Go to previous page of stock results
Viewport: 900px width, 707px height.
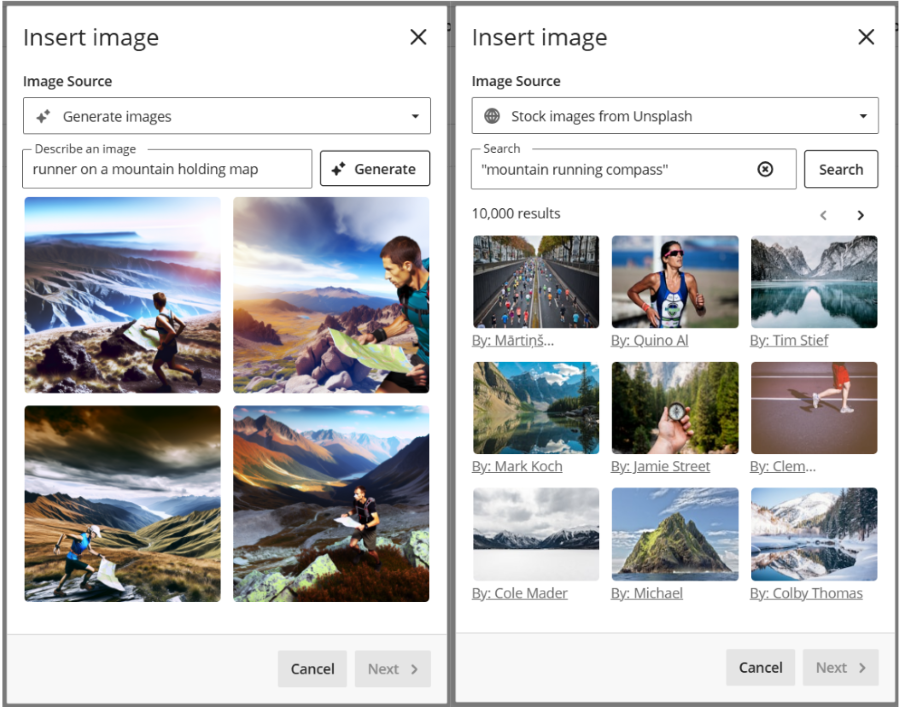click(x=823, y=215)
